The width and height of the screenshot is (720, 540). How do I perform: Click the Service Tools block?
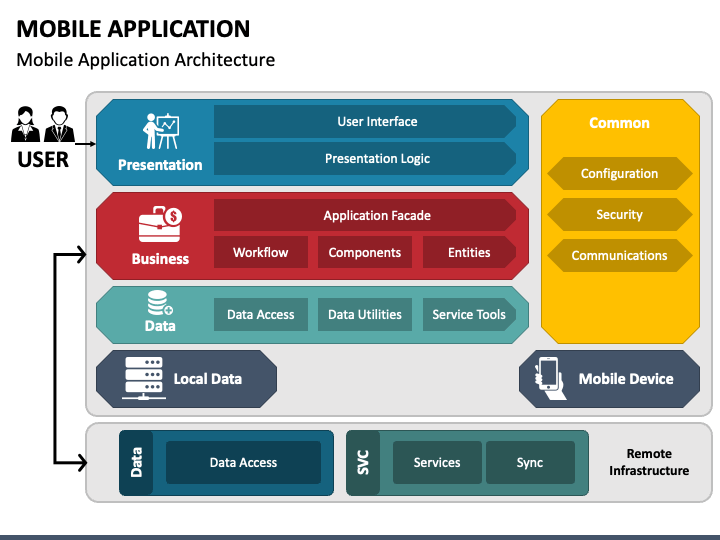tap(469, 315)
